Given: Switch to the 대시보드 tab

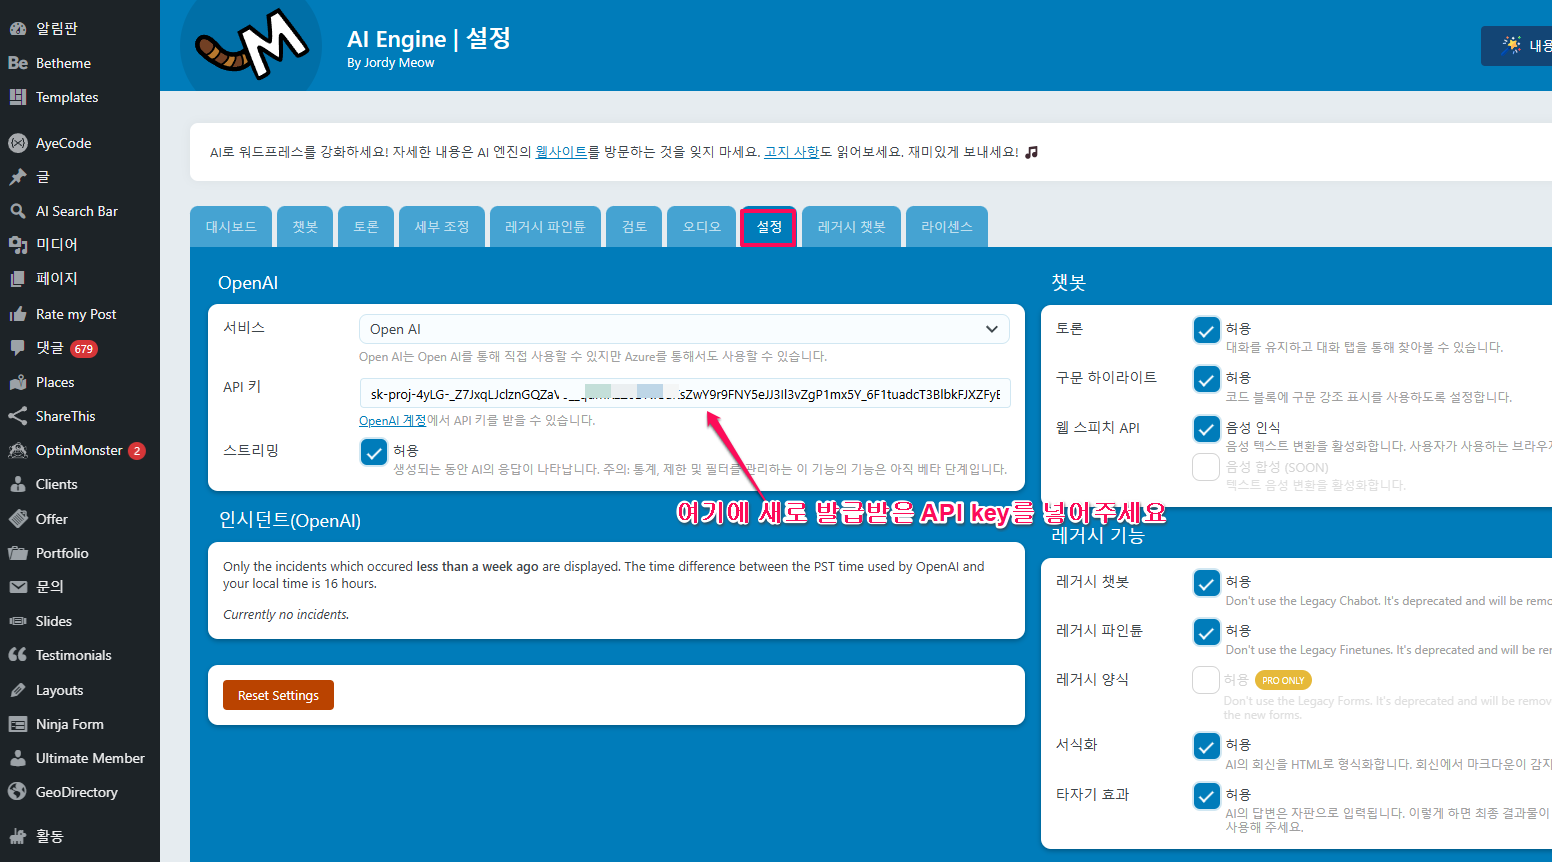Looking at the screenshot, I should pyautogui.click(x=231, y=227).
